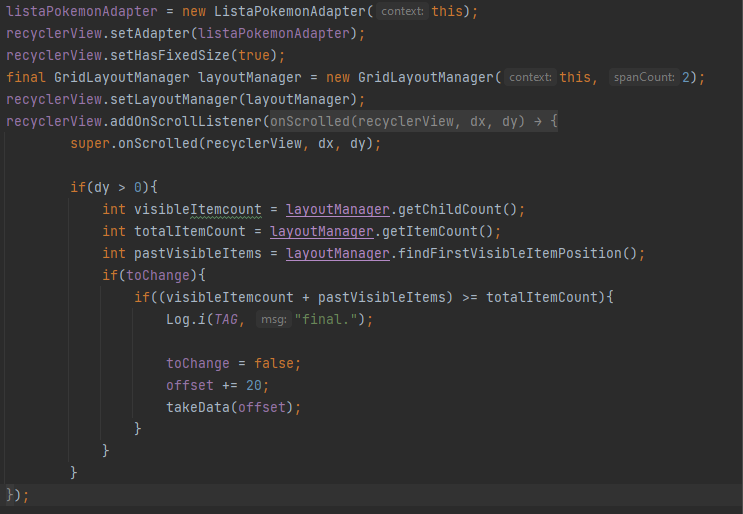Click the "msg:" parameter hint
The width and height of the screenshot is (743, 514).
pos(274,319)
